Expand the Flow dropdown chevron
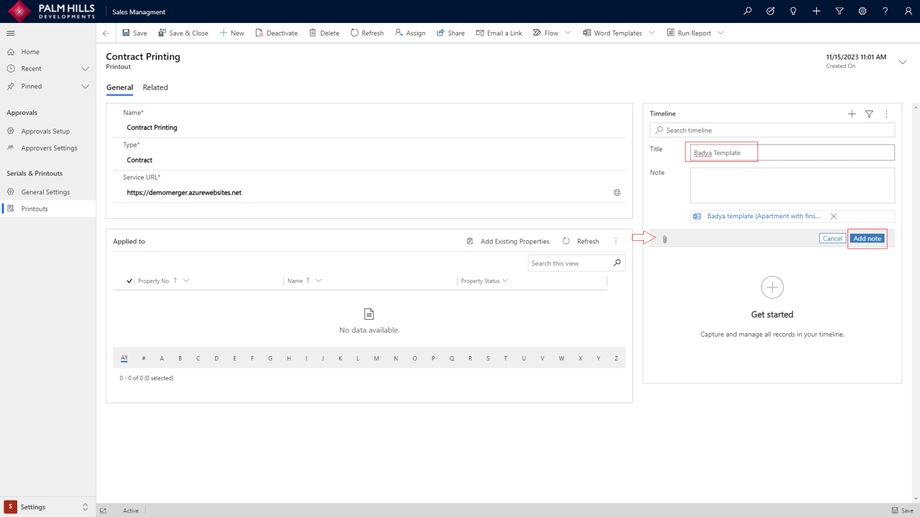Viewport: 920px width, 517px height. 567,33
